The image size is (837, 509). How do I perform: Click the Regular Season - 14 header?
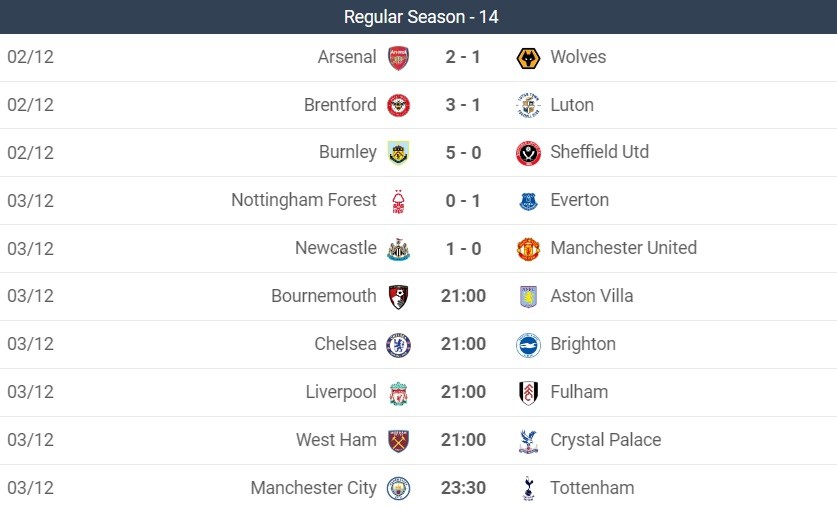[421, 17]
